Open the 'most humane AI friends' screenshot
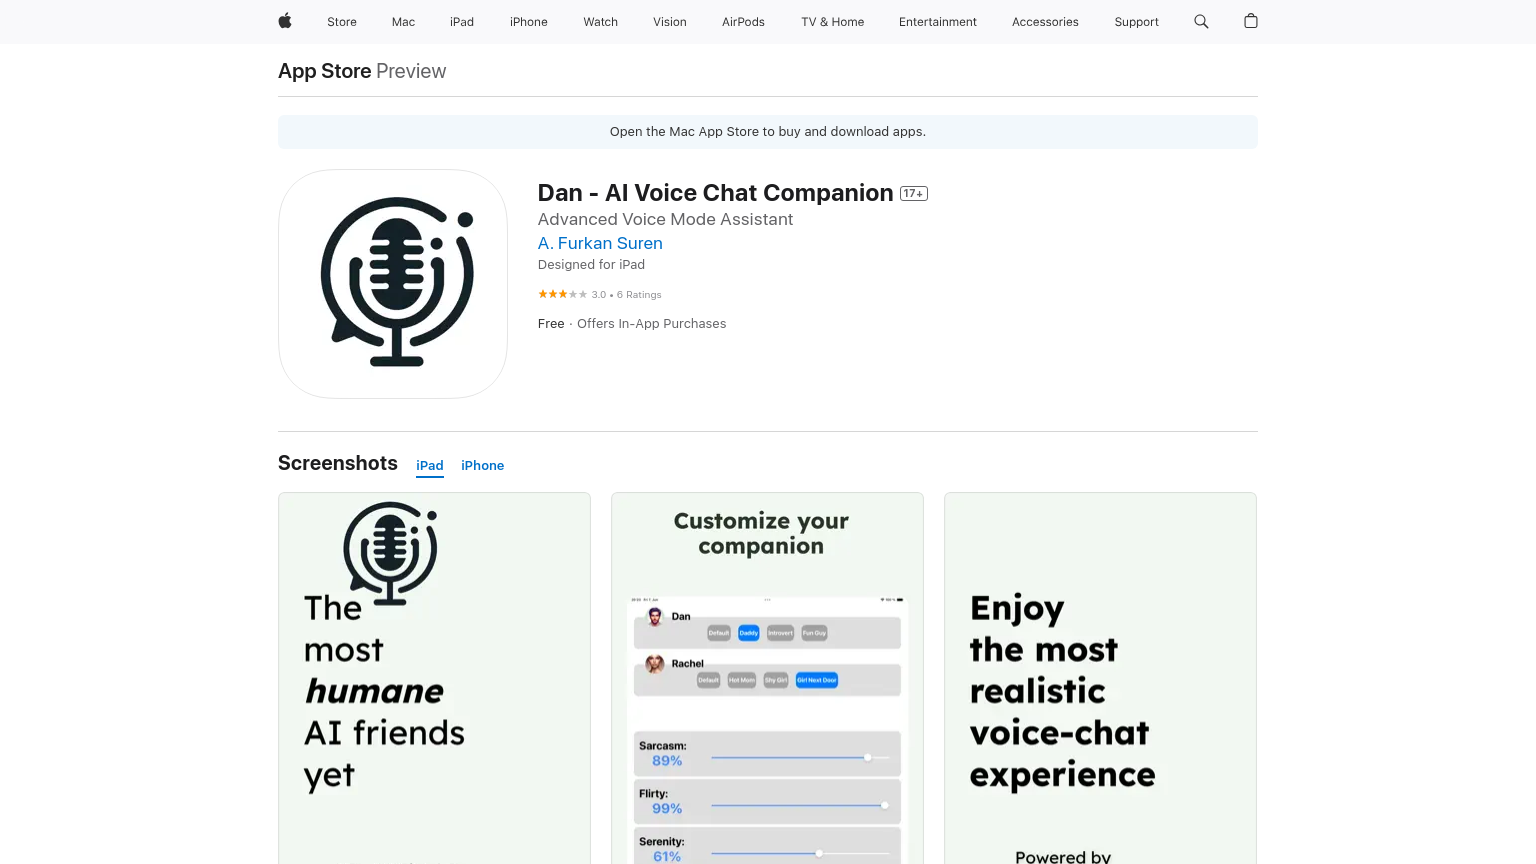 click(x=434, y=678)
